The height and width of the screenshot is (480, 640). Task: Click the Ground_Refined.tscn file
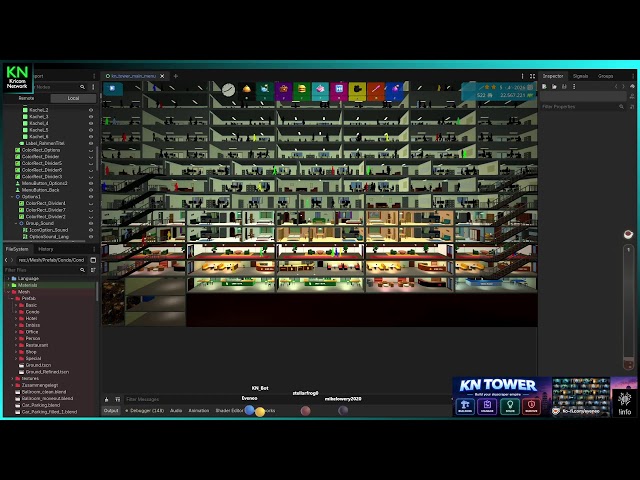click(x=47, y=372)
